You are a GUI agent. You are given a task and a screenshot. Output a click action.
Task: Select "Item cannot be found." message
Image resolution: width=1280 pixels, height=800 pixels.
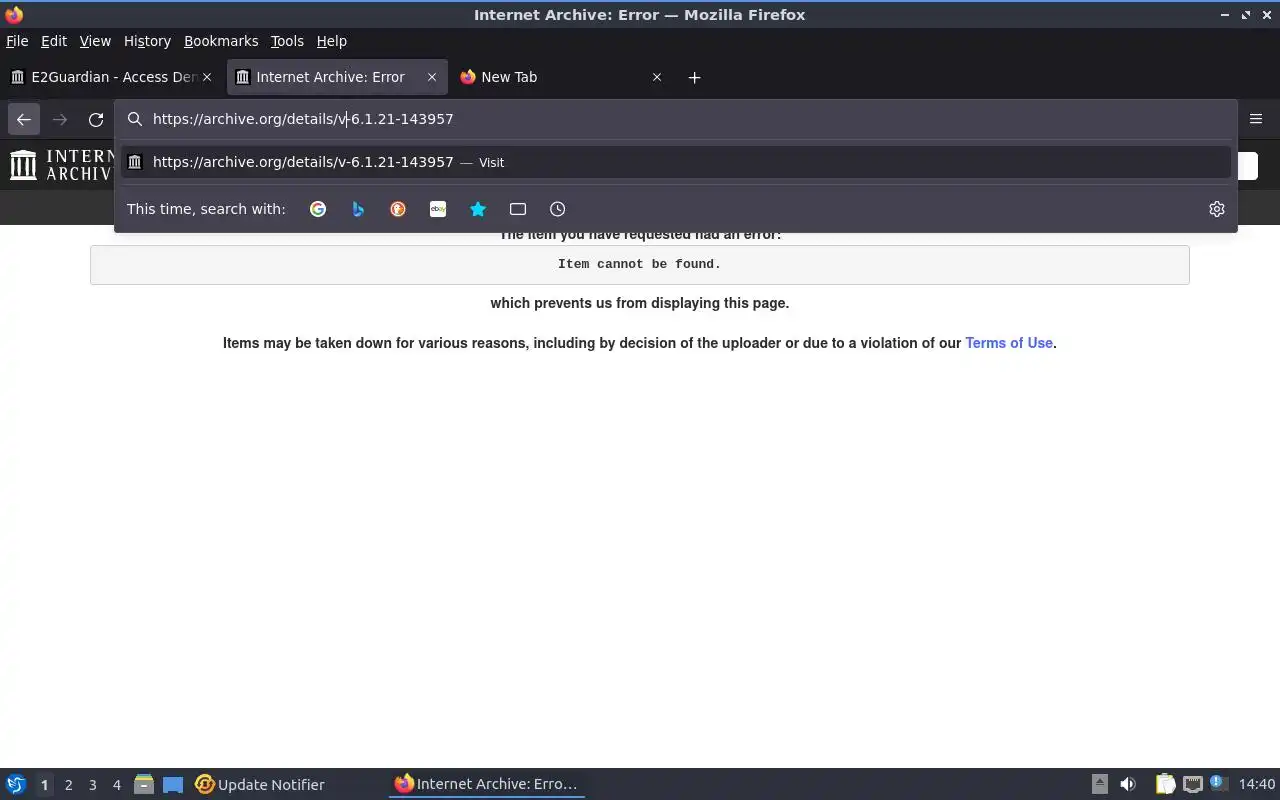click(x=639, y=264)
